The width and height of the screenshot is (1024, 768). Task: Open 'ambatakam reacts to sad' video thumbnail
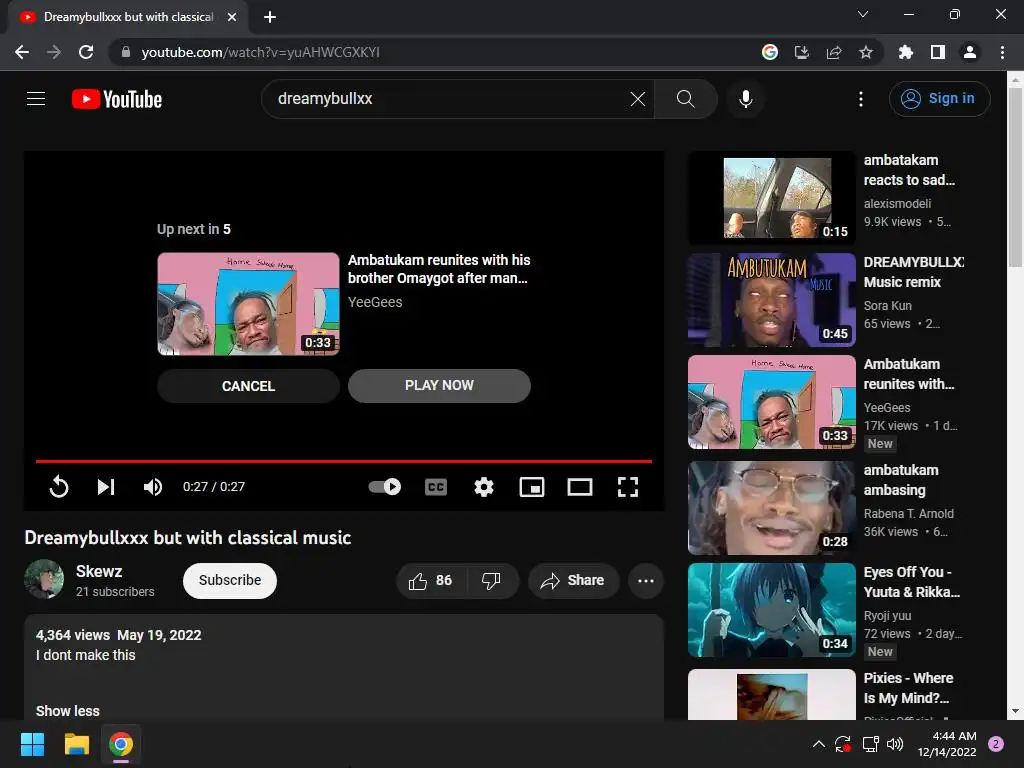coord(772,198)
